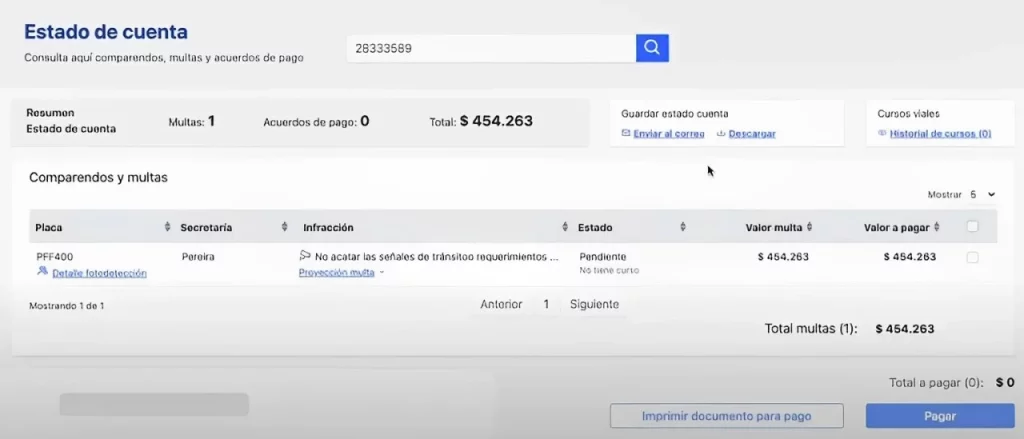Go to Anterior page
The image size is (1024, 439).
point(501,304)
